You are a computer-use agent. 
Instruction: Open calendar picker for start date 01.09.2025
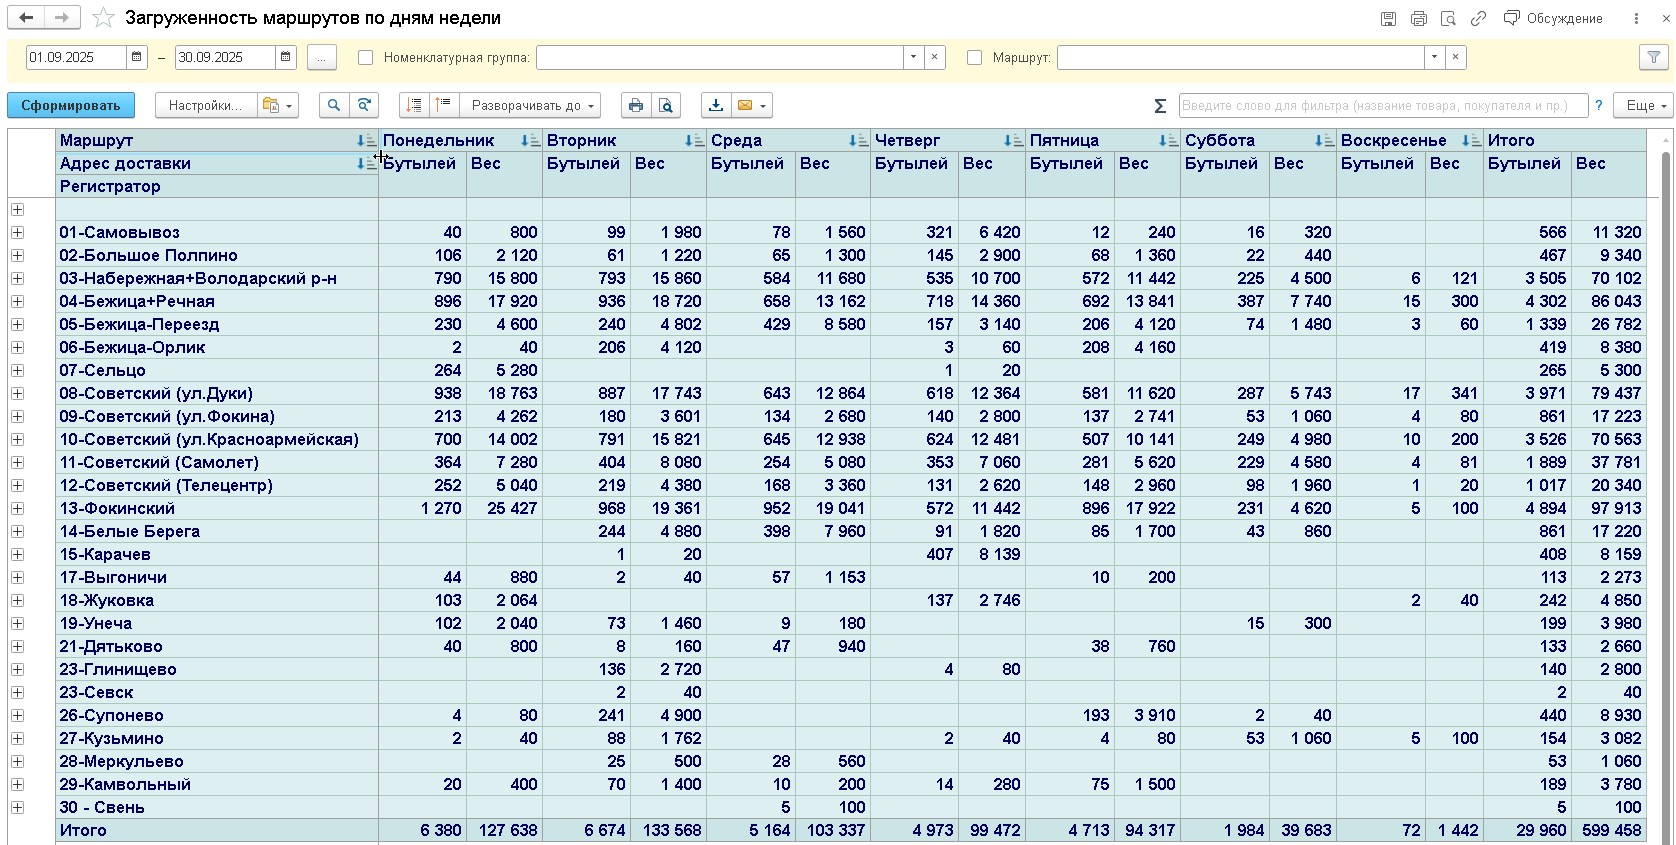point(138,58)
